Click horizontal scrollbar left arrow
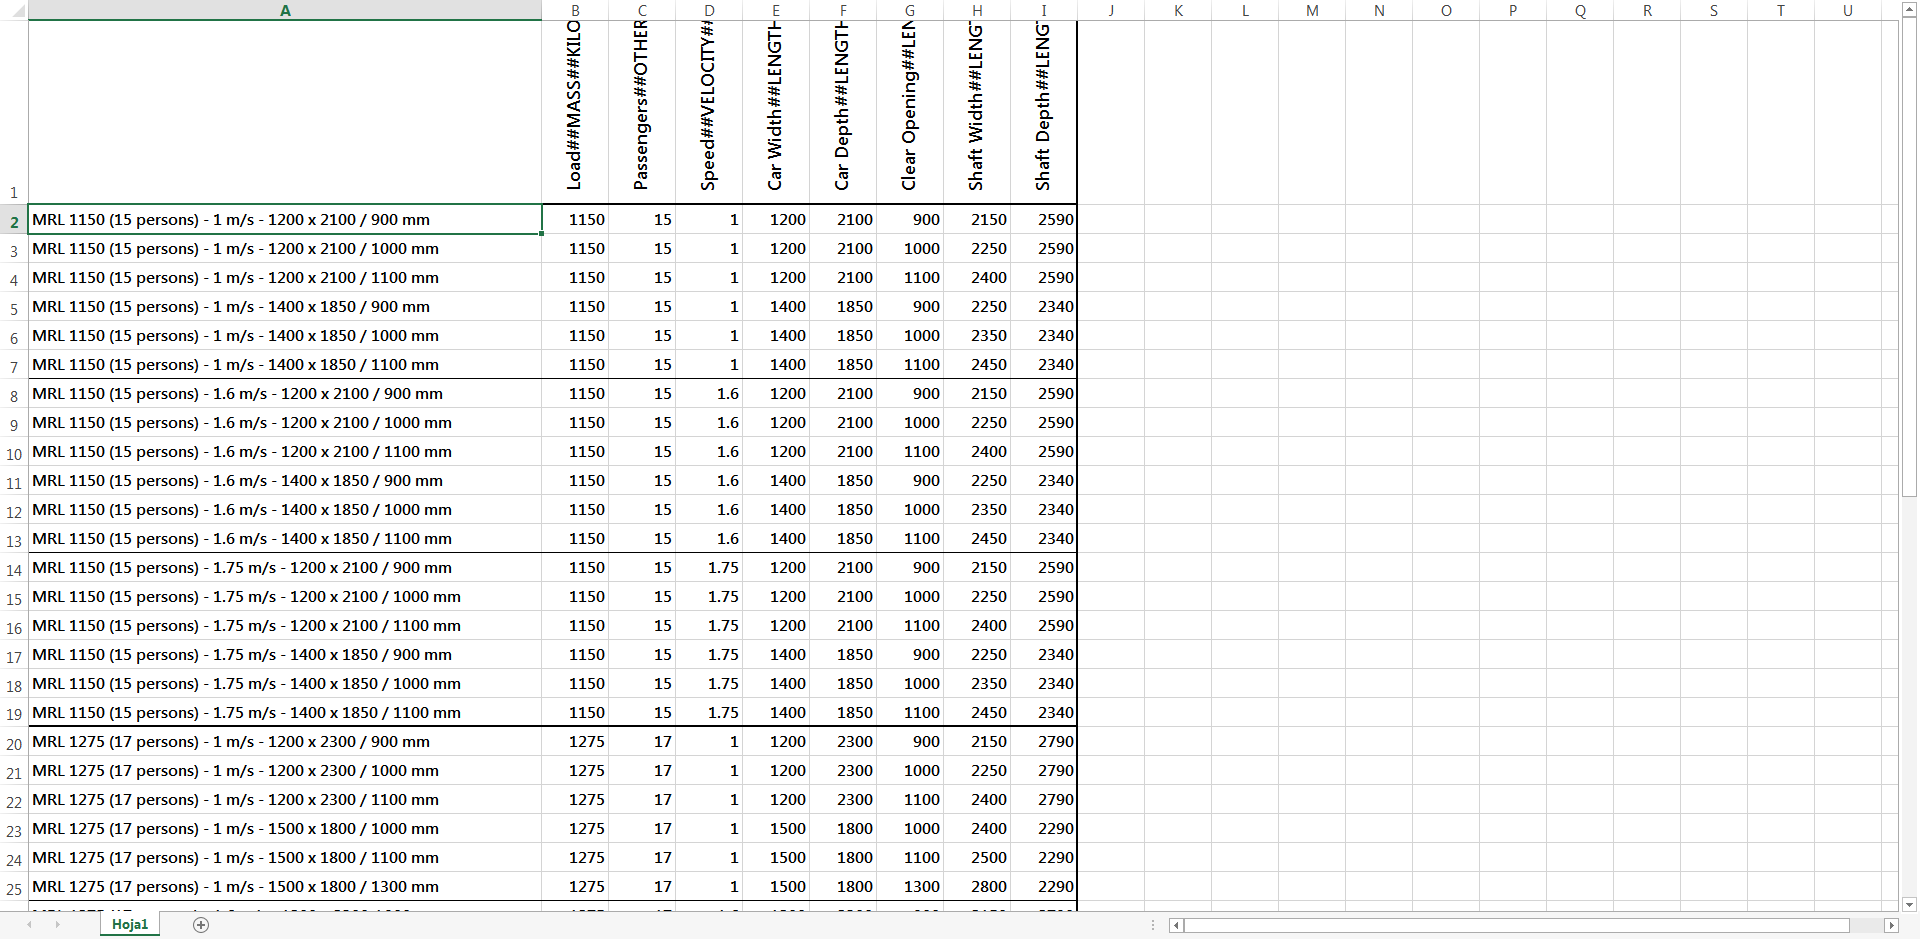The image size is (1920, 939). point(1177,926)
